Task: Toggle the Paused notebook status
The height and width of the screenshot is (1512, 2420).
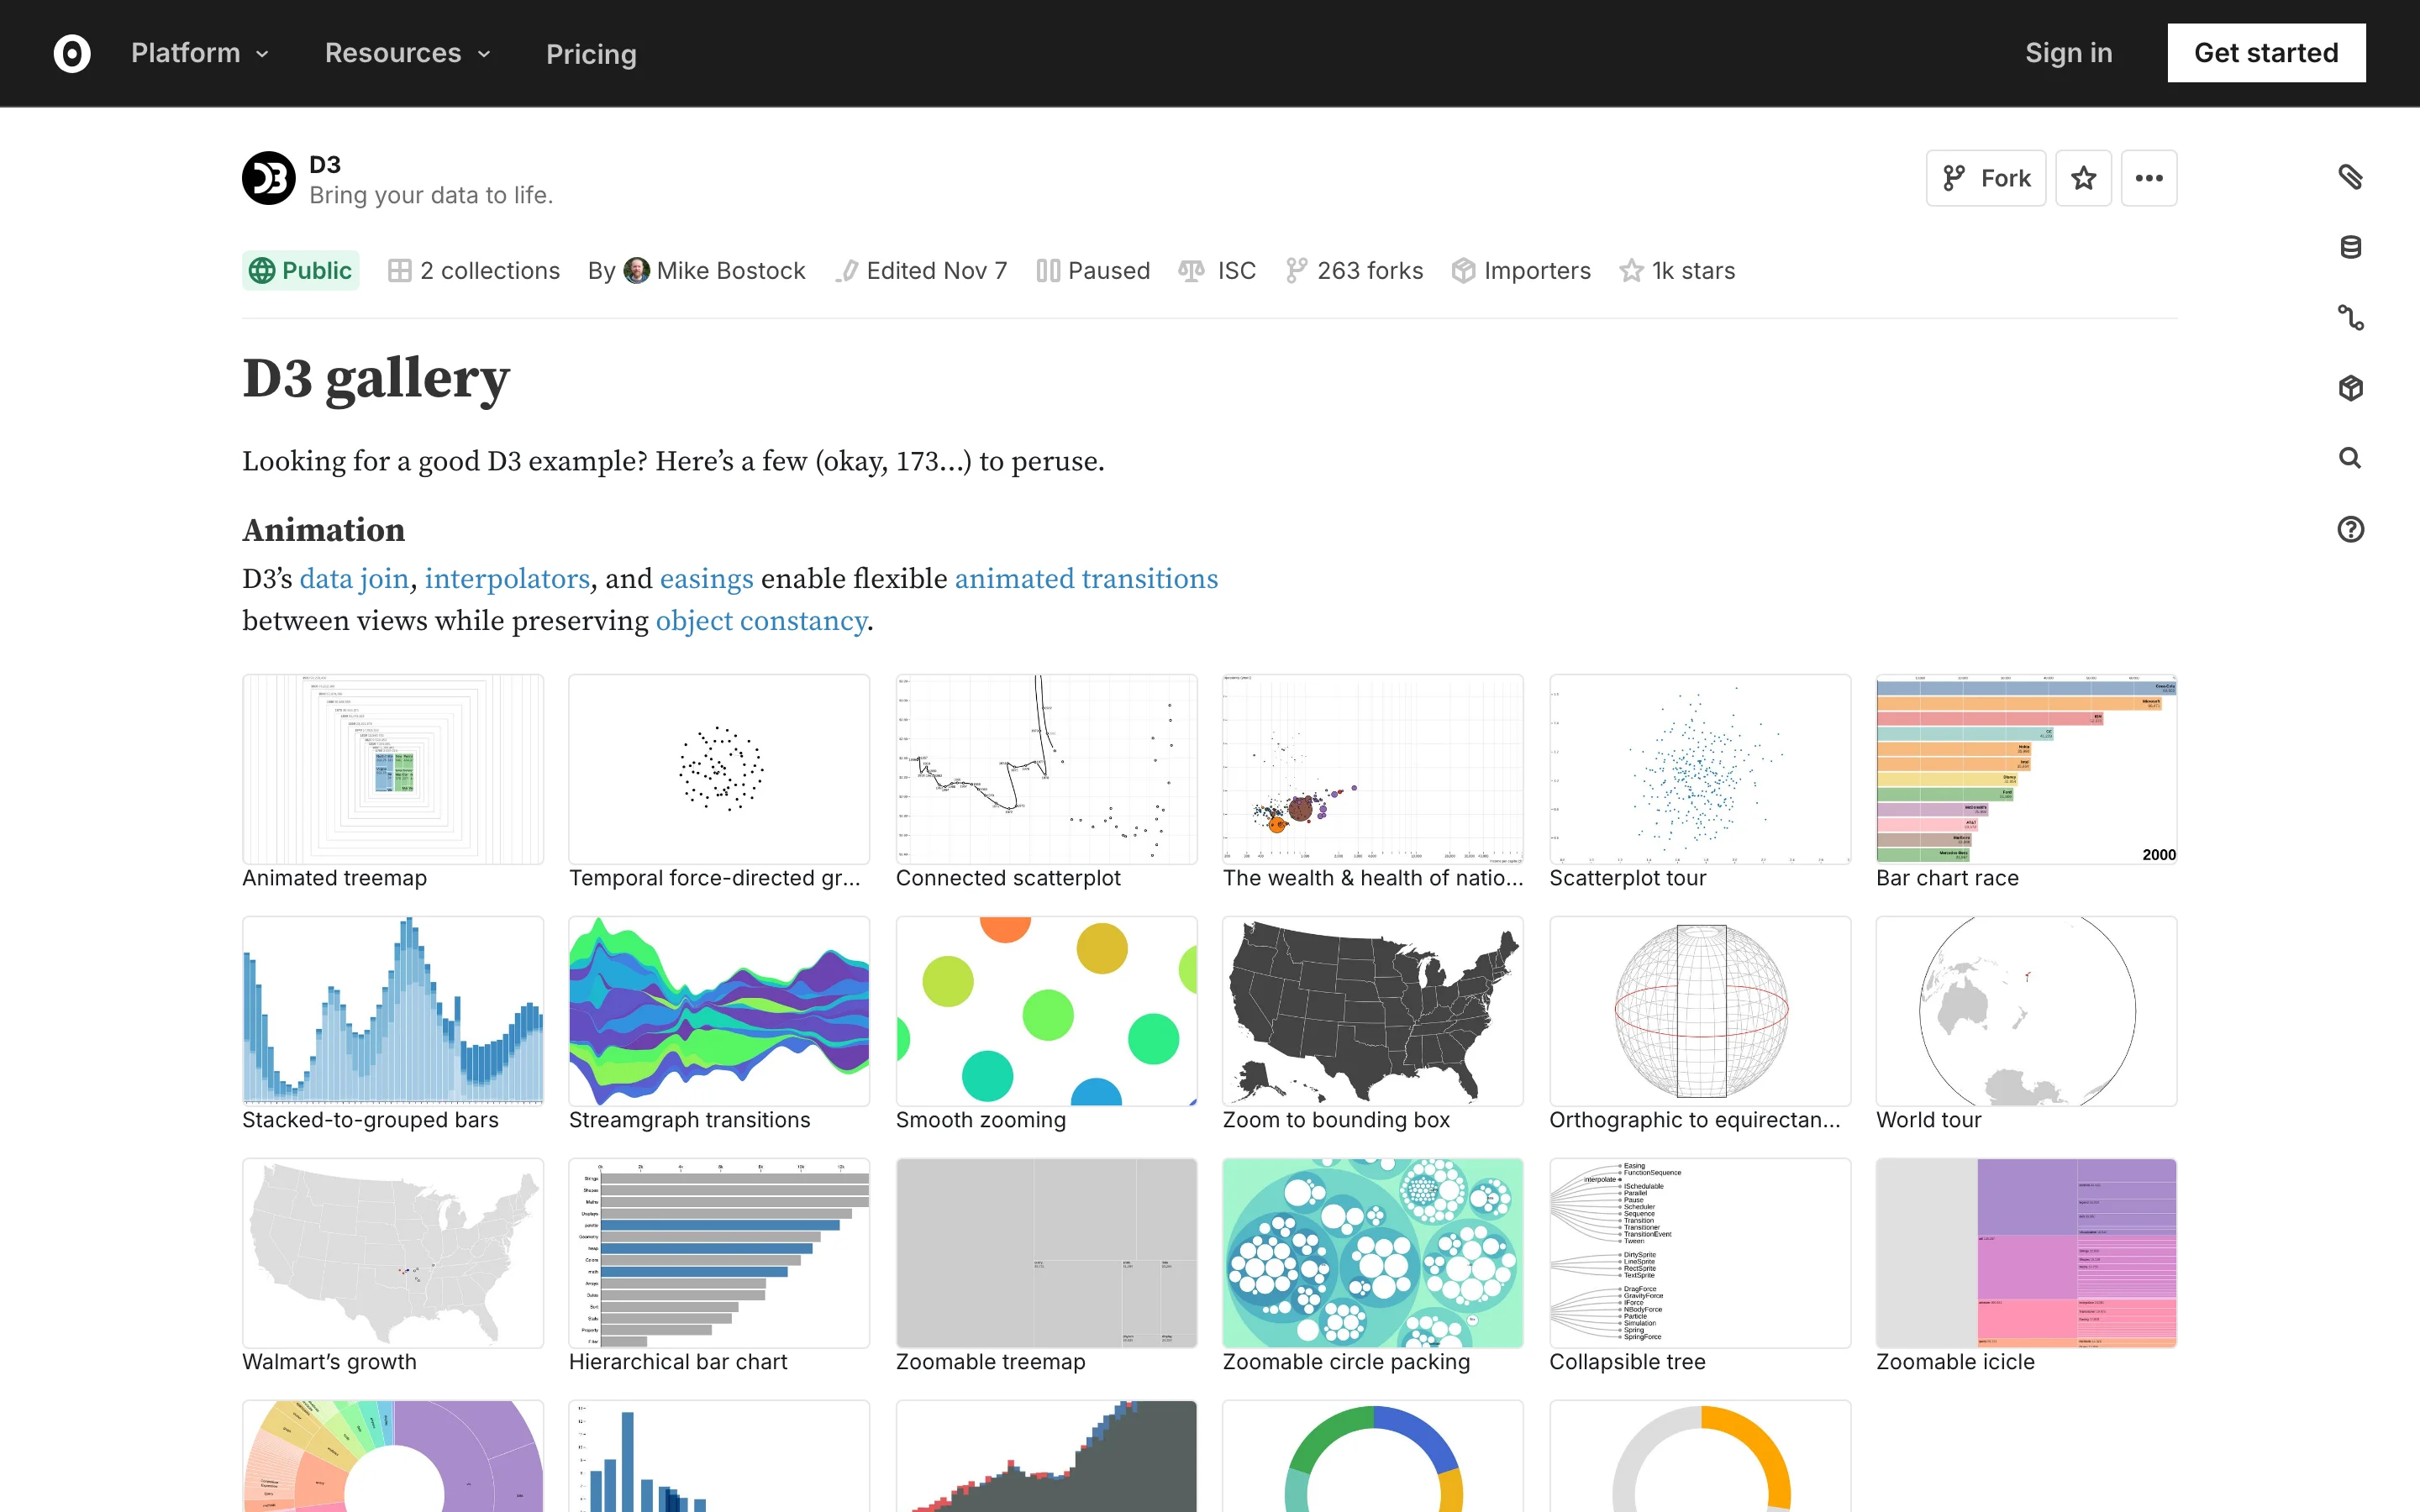Action: pyautogui.click(x=1093, y=271)
